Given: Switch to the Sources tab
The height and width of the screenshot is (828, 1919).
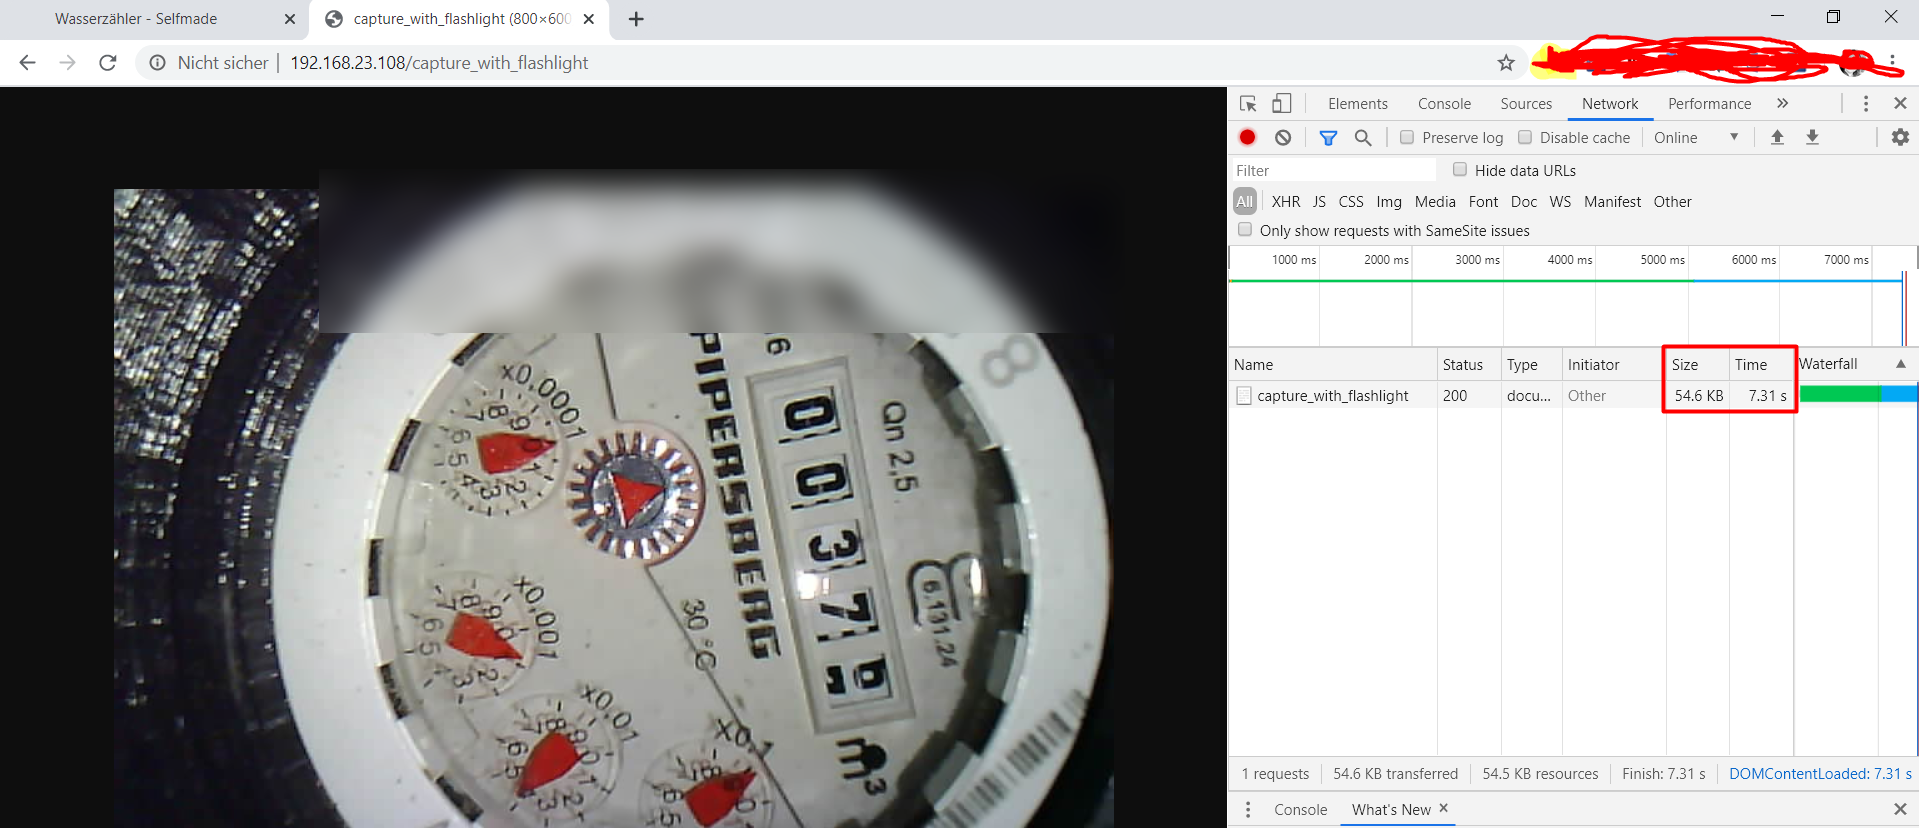Looking at the screenshot, I should (1526, 103).
